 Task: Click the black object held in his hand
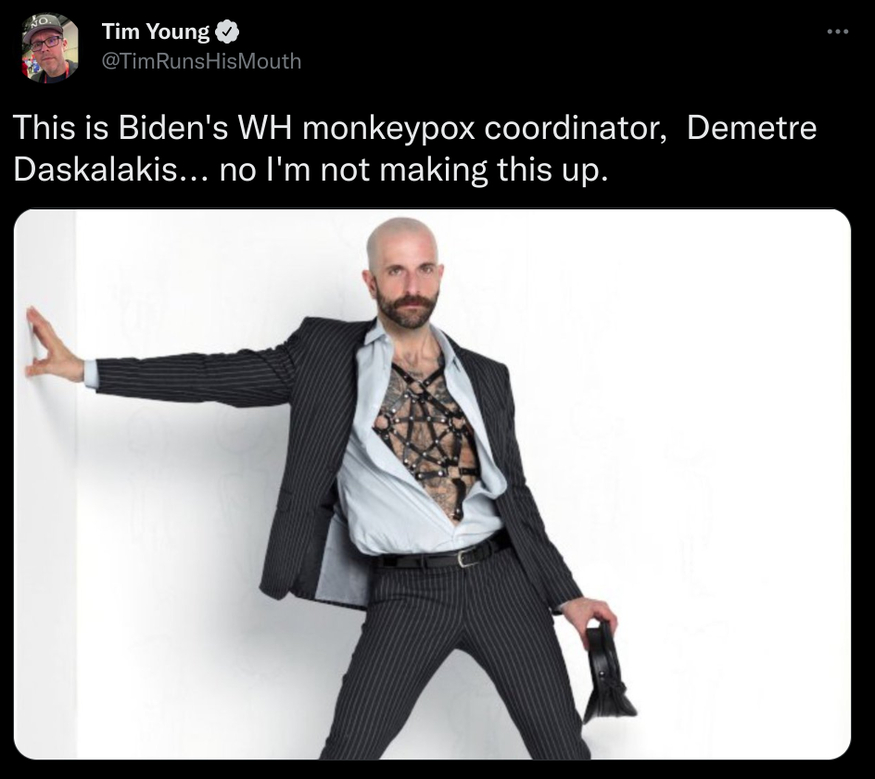pyautogui.click(x=606, y=672)
